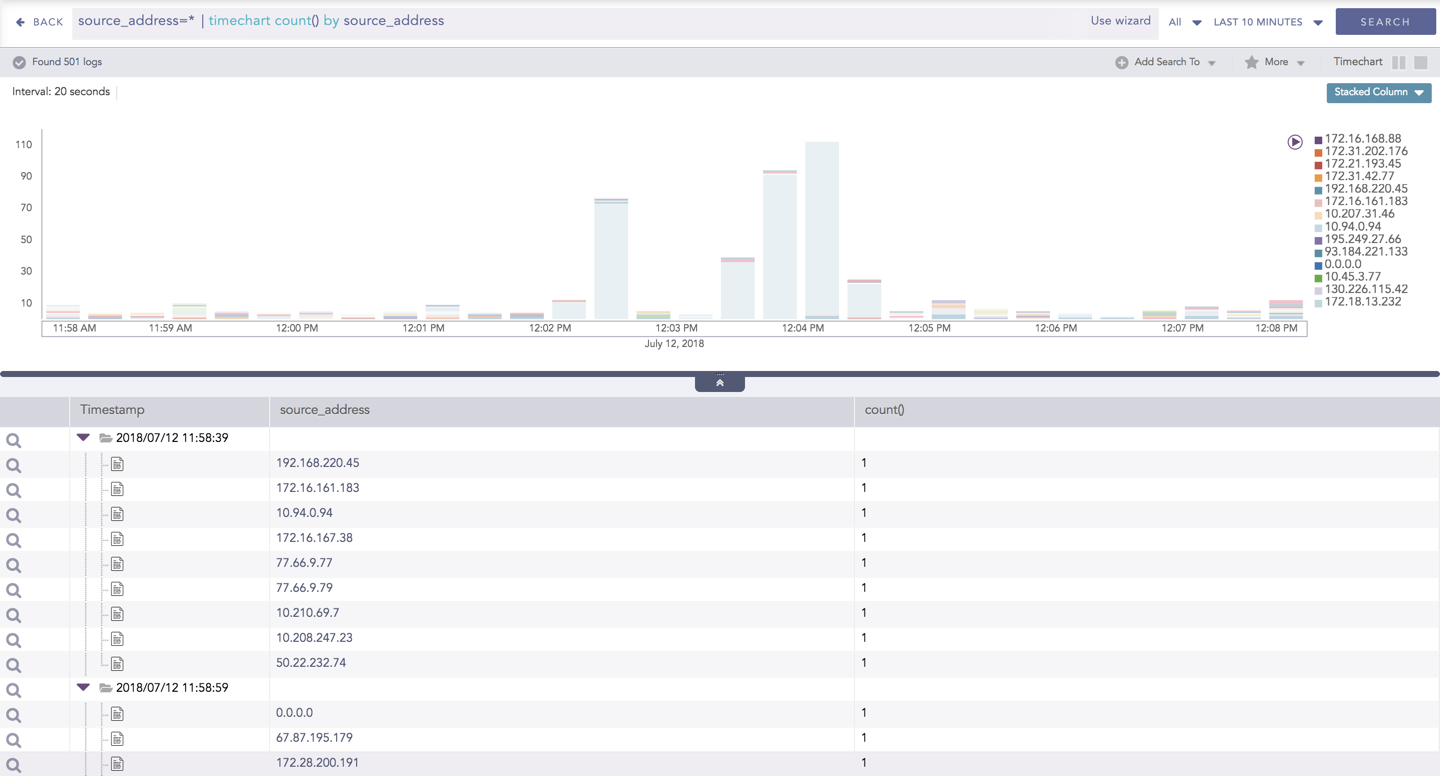Click document icon in 67.87.195.179 row
The image size is (1440, 776).
117,739
